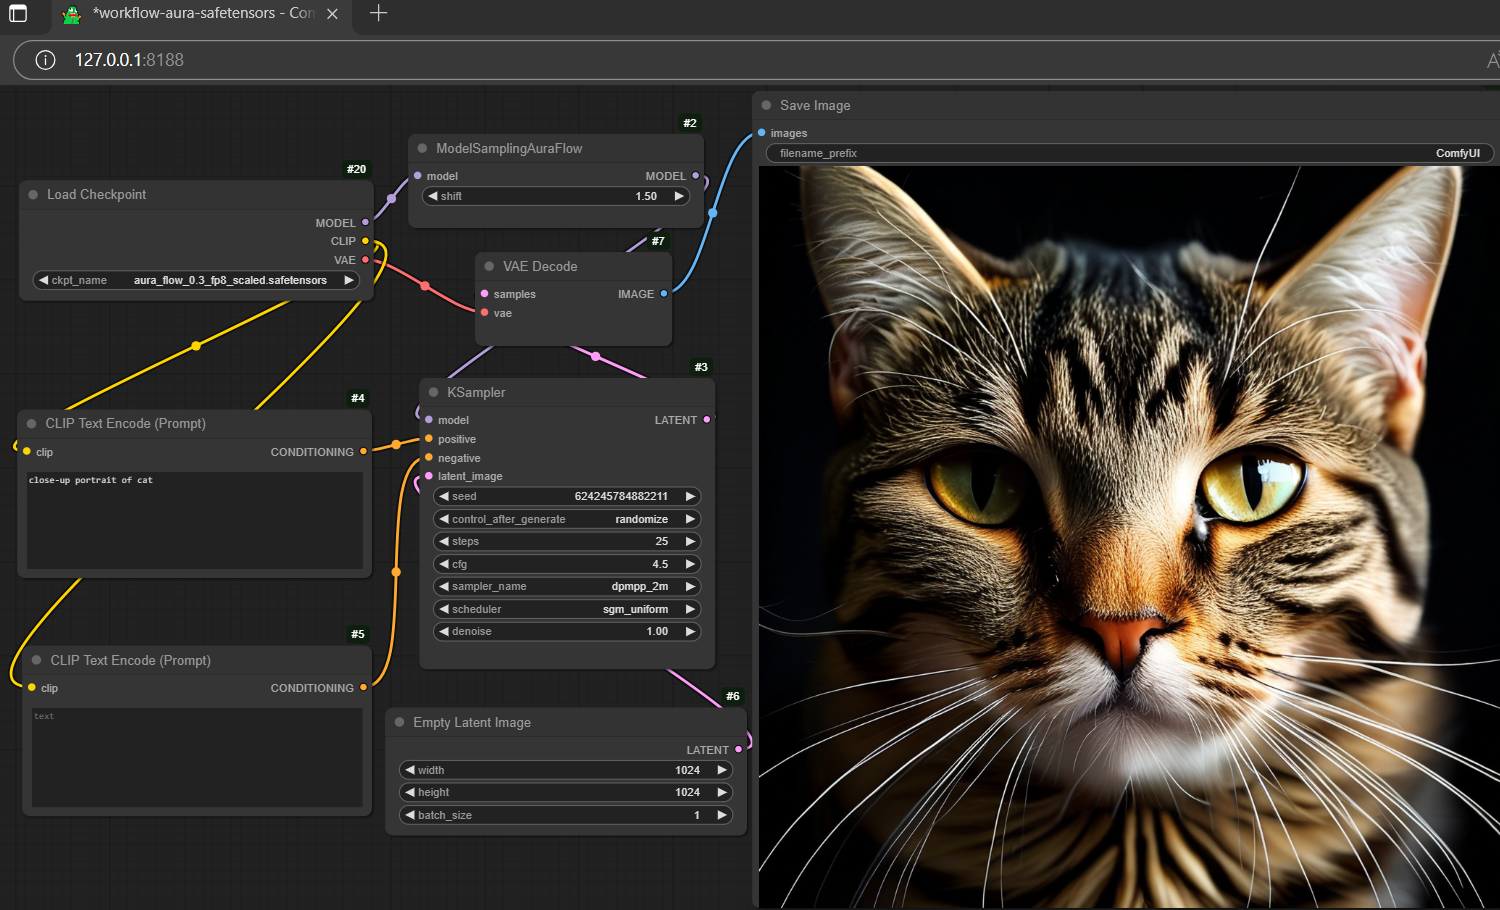Collapse the Save Image node dot
This screenshot has height=910, width=1500.
766,105
